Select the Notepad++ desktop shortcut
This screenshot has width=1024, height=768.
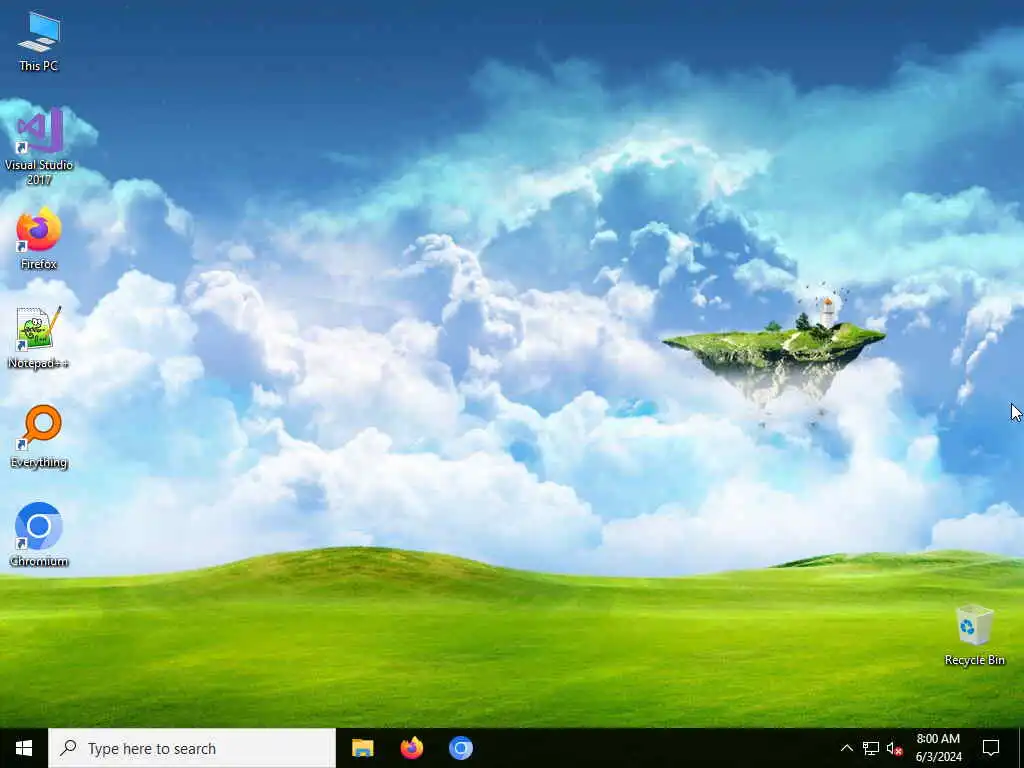tap(39, 338)
